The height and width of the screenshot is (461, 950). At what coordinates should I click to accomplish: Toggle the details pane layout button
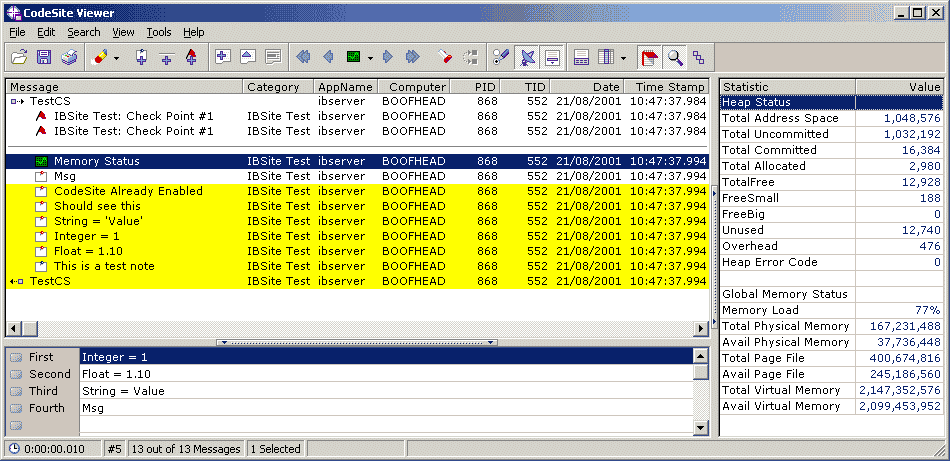581,57
